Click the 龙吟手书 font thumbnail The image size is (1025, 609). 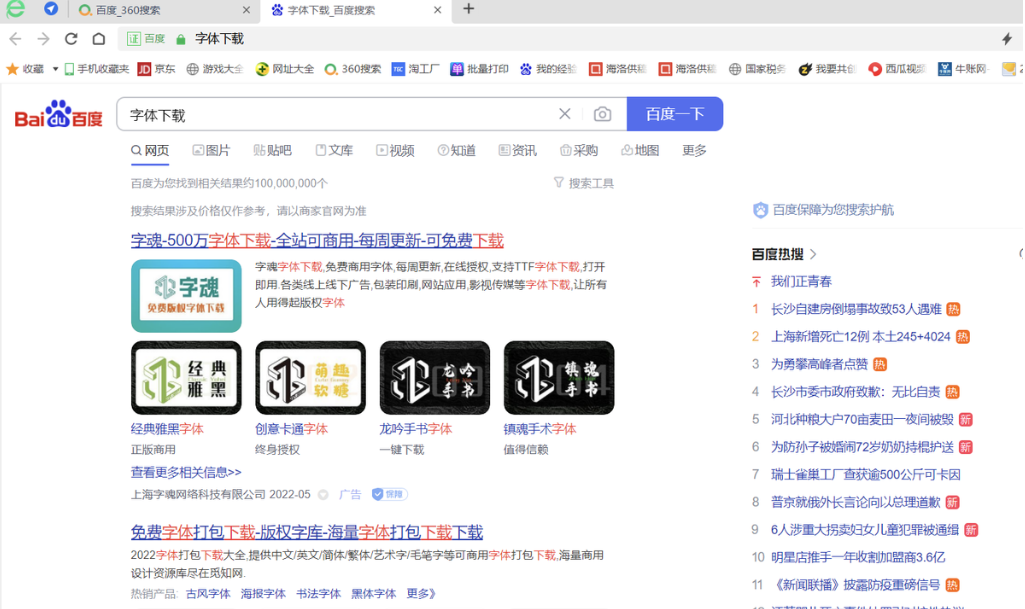pyautogui.click(x=435, y=378)
